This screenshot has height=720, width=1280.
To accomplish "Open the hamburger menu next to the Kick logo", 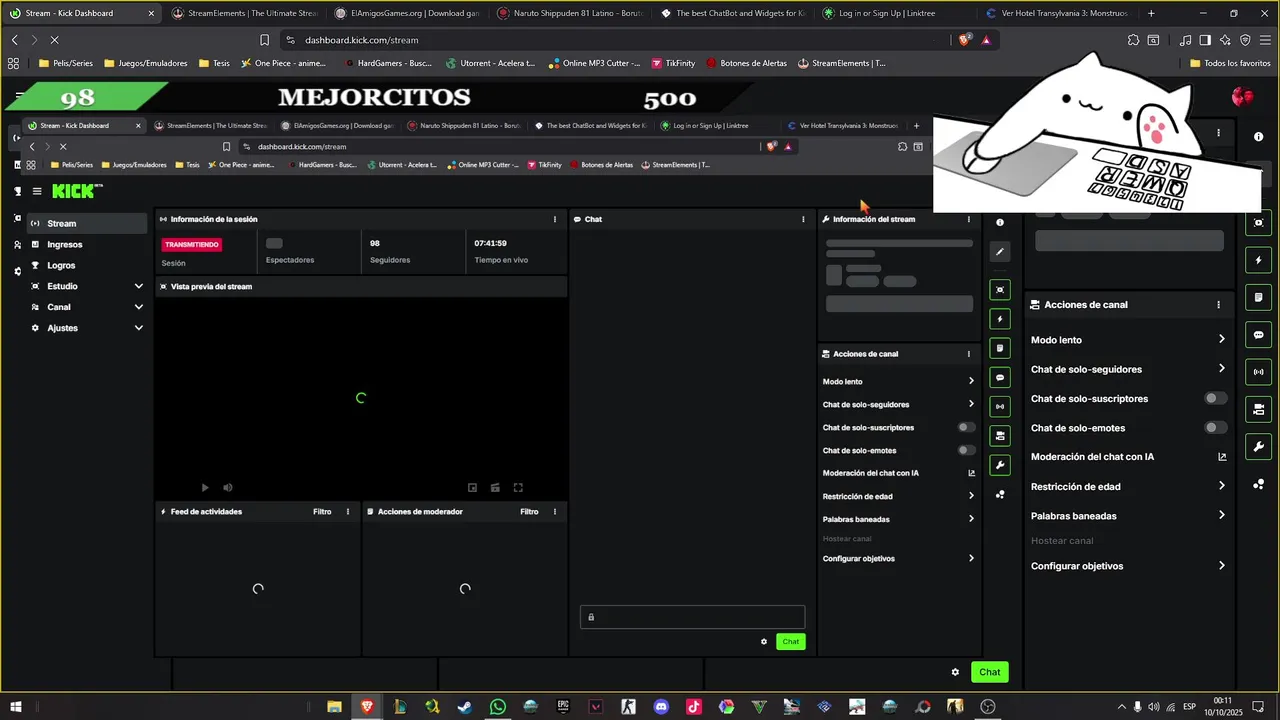I will click(37, 191).
